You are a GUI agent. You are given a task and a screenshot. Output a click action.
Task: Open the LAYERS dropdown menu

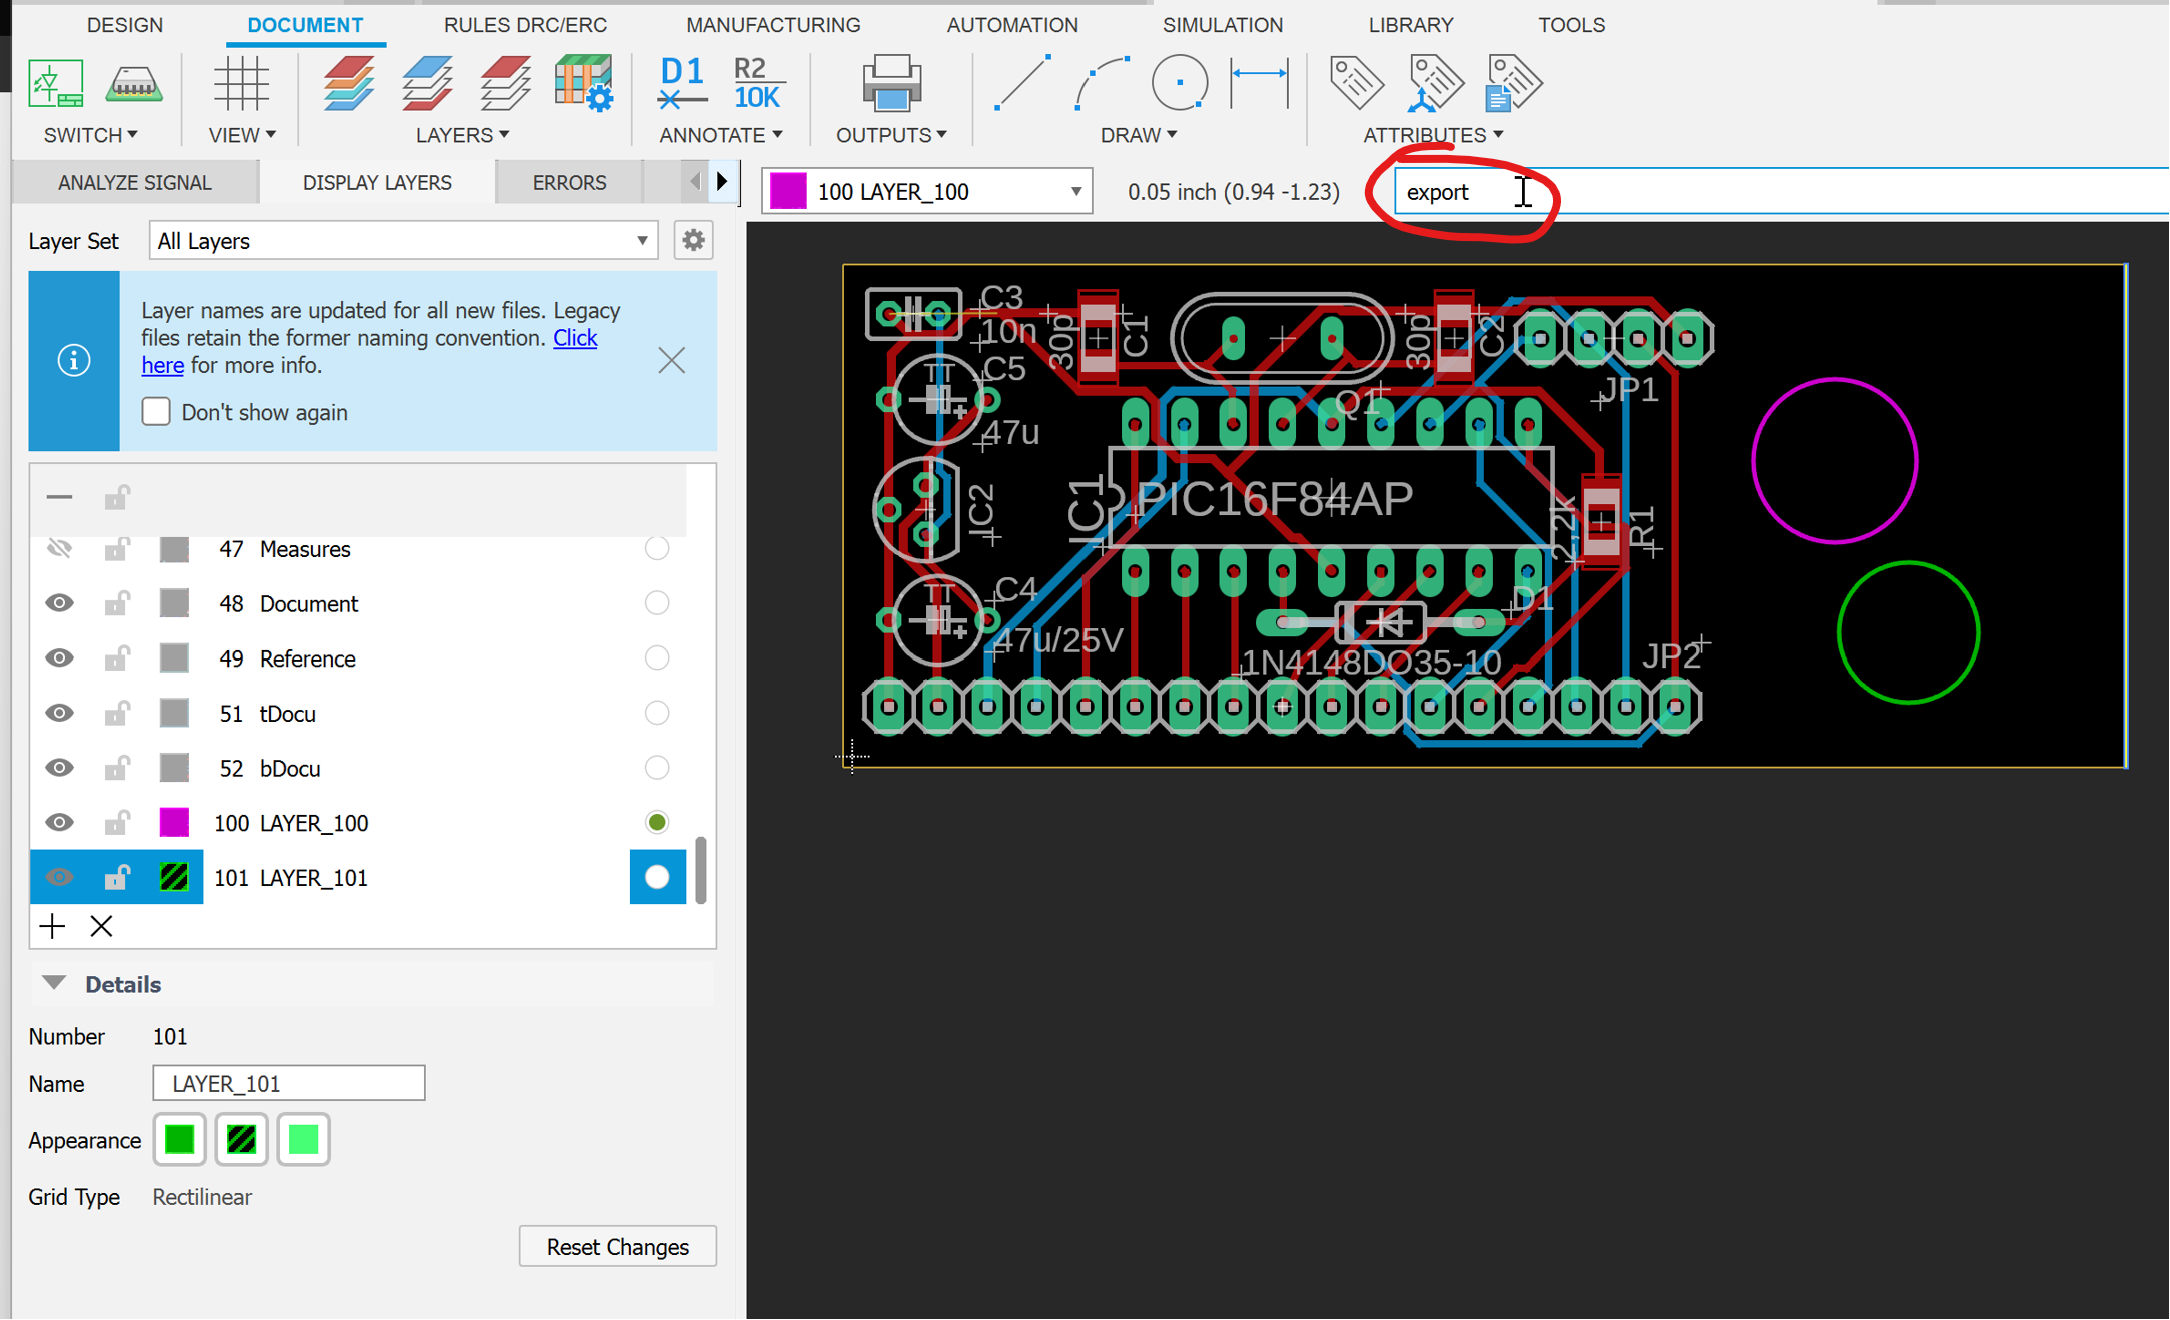(x=462, y=135)
